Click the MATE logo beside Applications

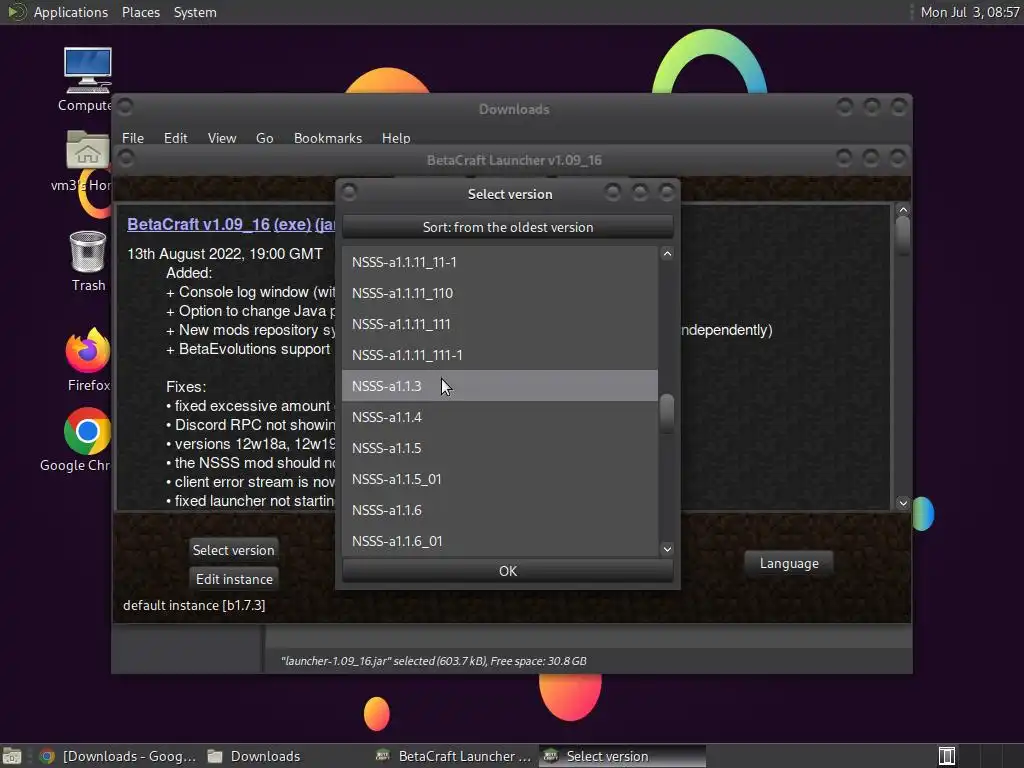[x=16, y=12]
